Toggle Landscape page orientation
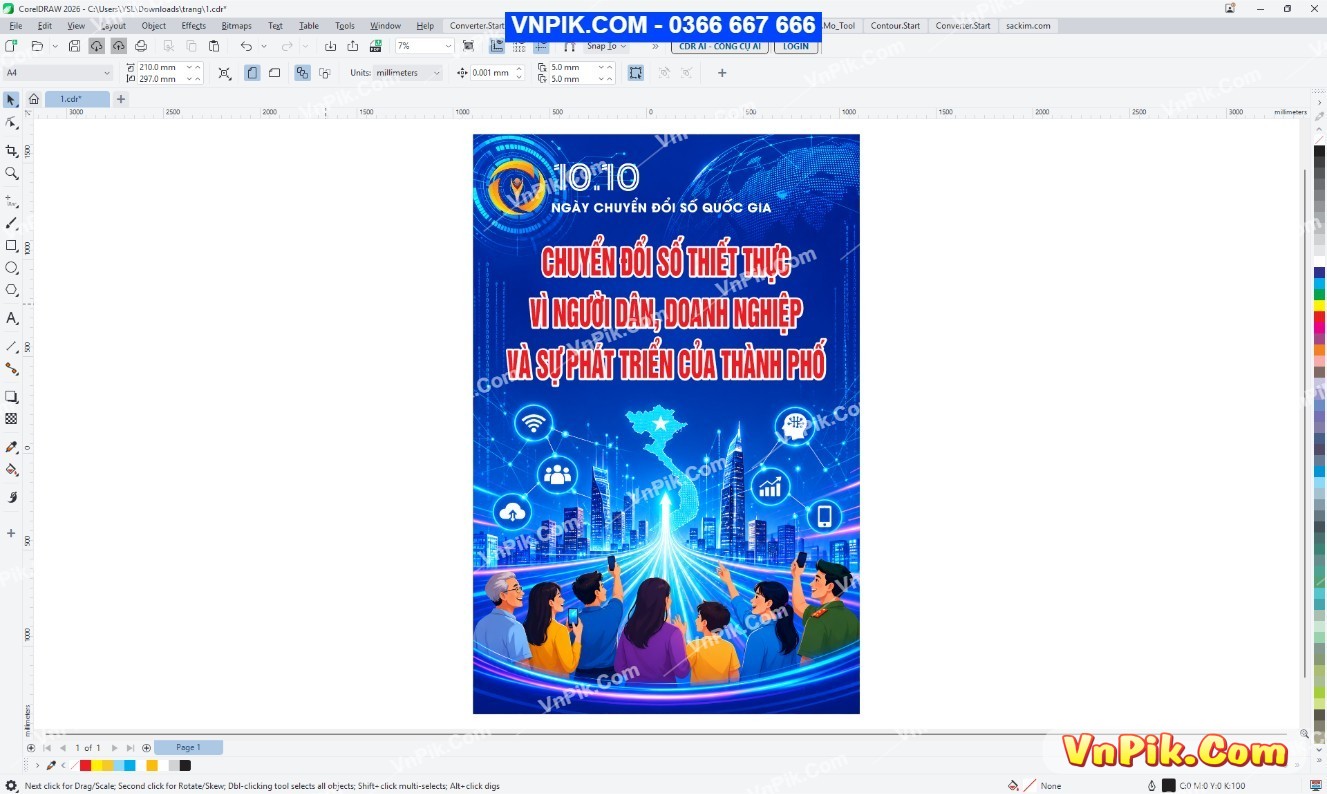The image size is (1327, 794). (275, 73)
